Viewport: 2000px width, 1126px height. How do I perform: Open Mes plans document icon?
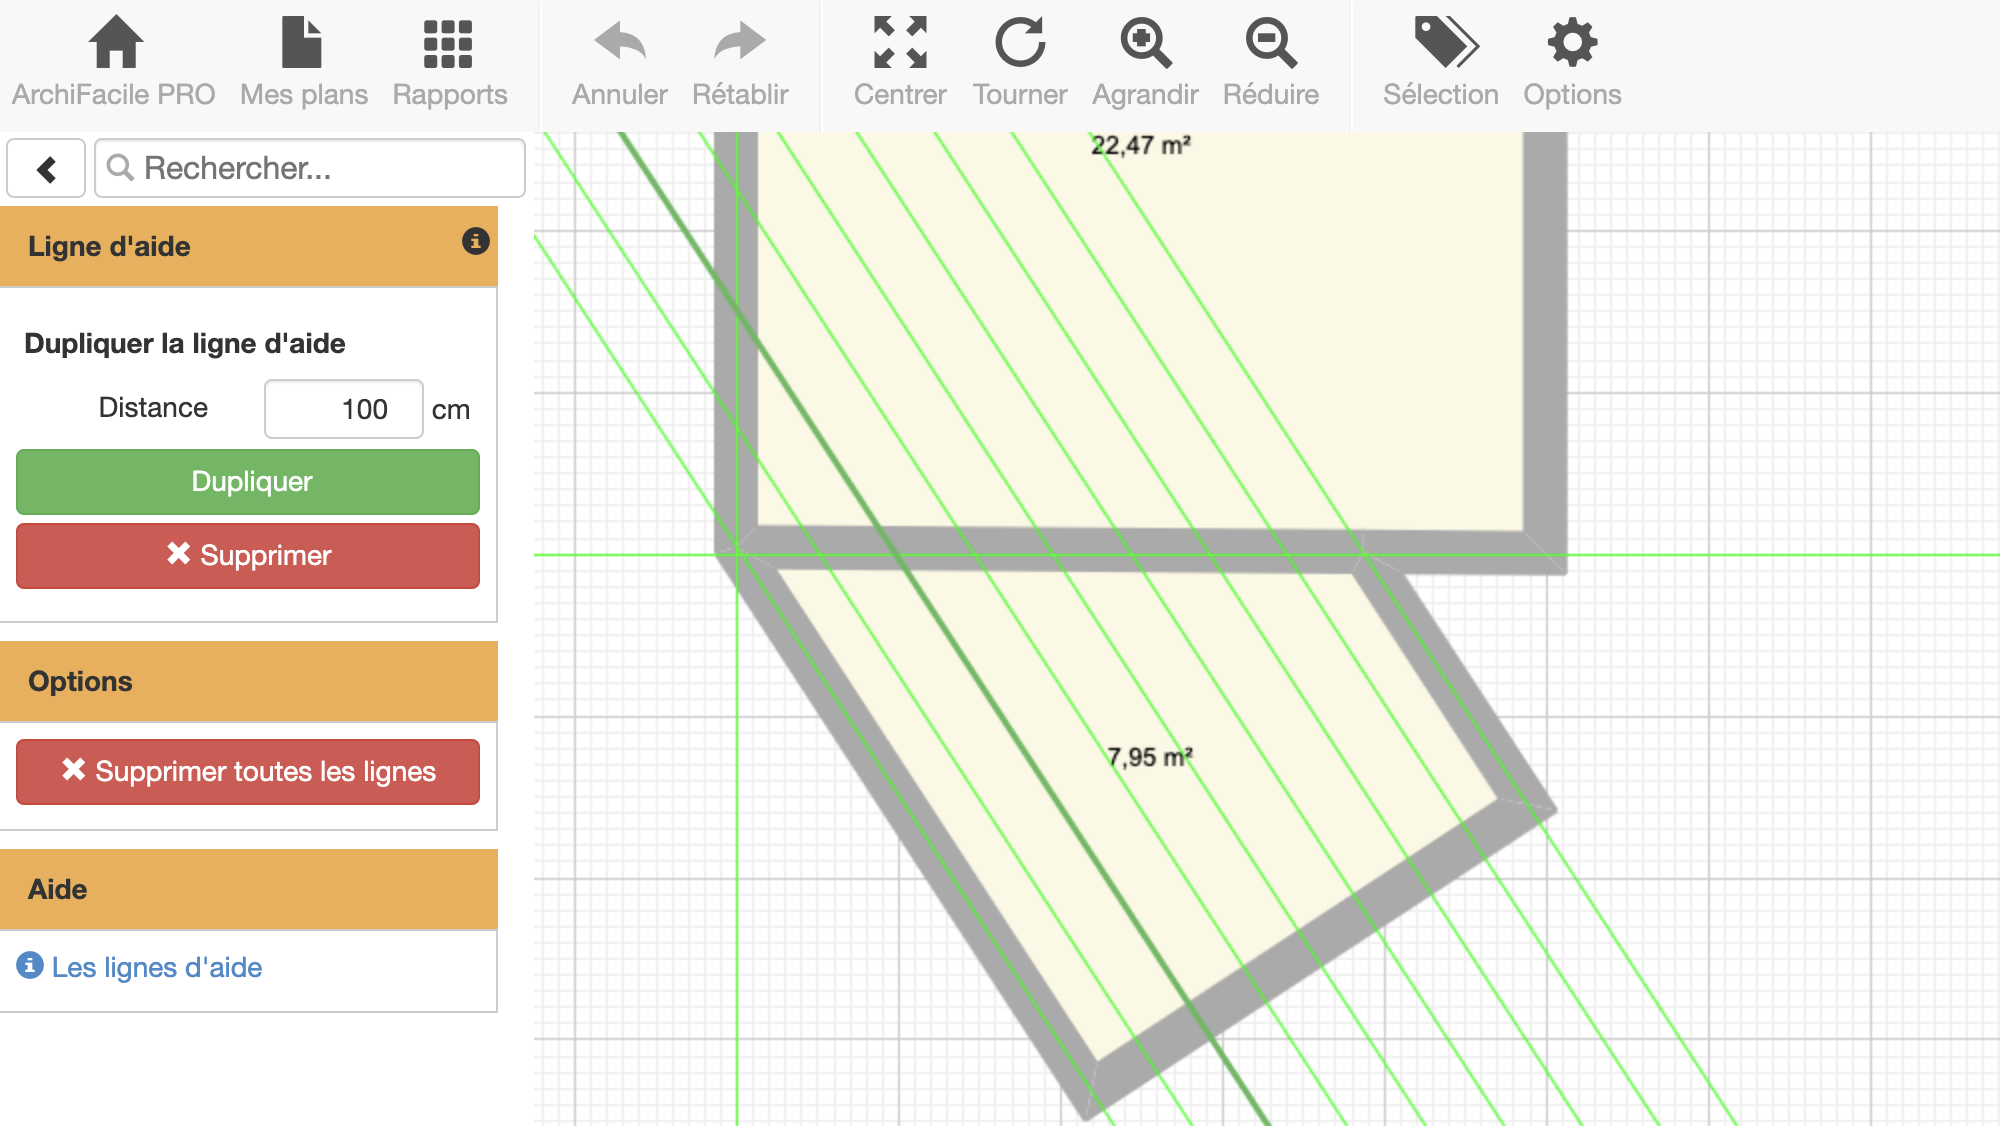tap(302, 44)
